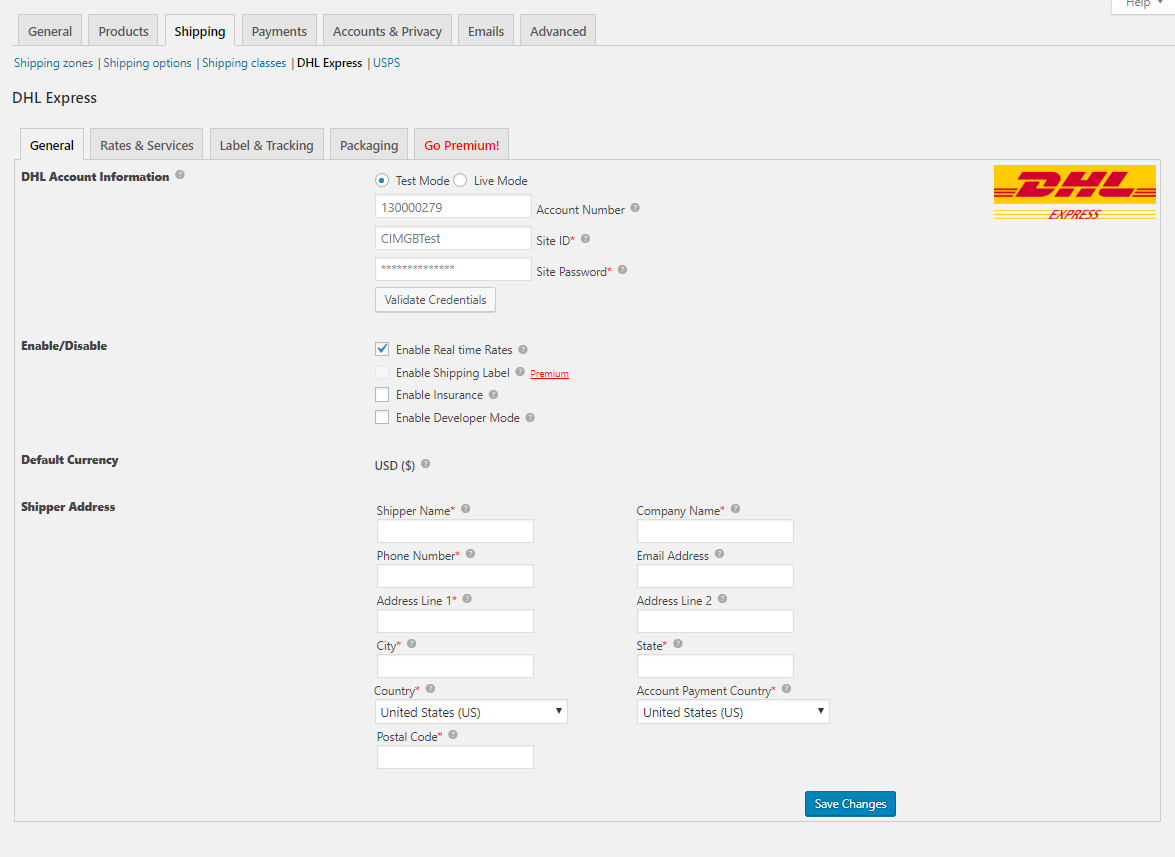
Task: Click help icon next to State
Action: (677, 643)
